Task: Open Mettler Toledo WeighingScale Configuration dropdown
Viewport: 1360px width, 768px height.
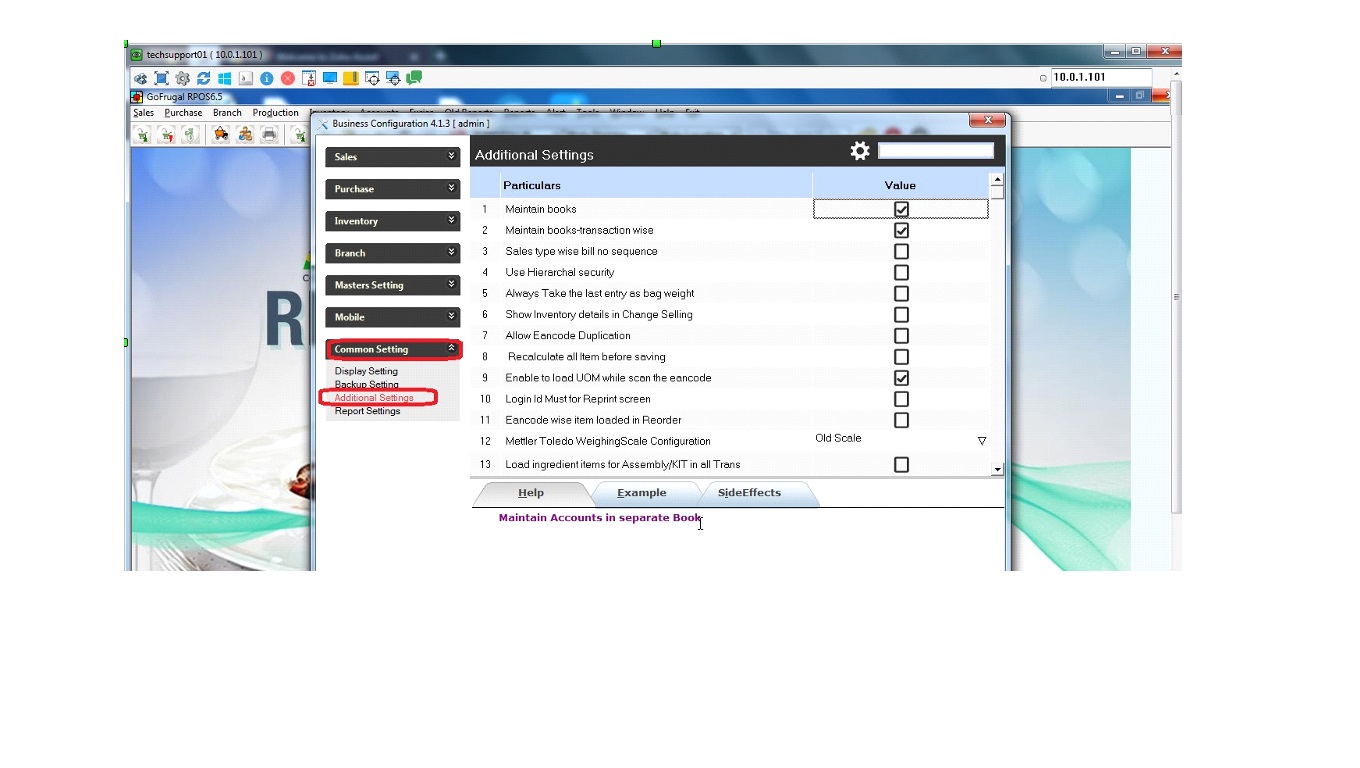Action: [981, 441]
